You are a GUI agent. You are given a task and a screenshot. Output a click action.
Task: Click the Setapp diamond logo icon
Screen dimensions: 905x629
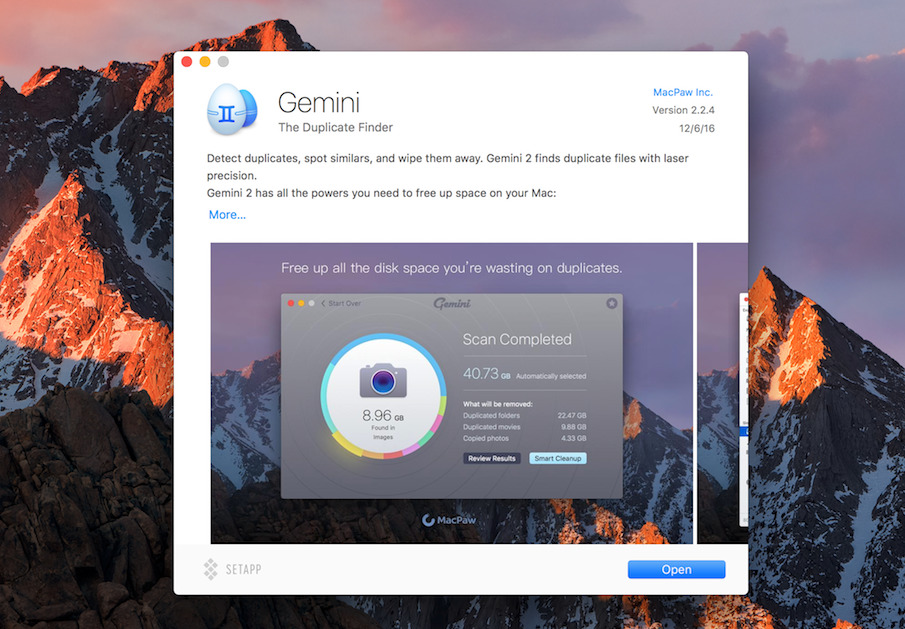coord(211,569)
